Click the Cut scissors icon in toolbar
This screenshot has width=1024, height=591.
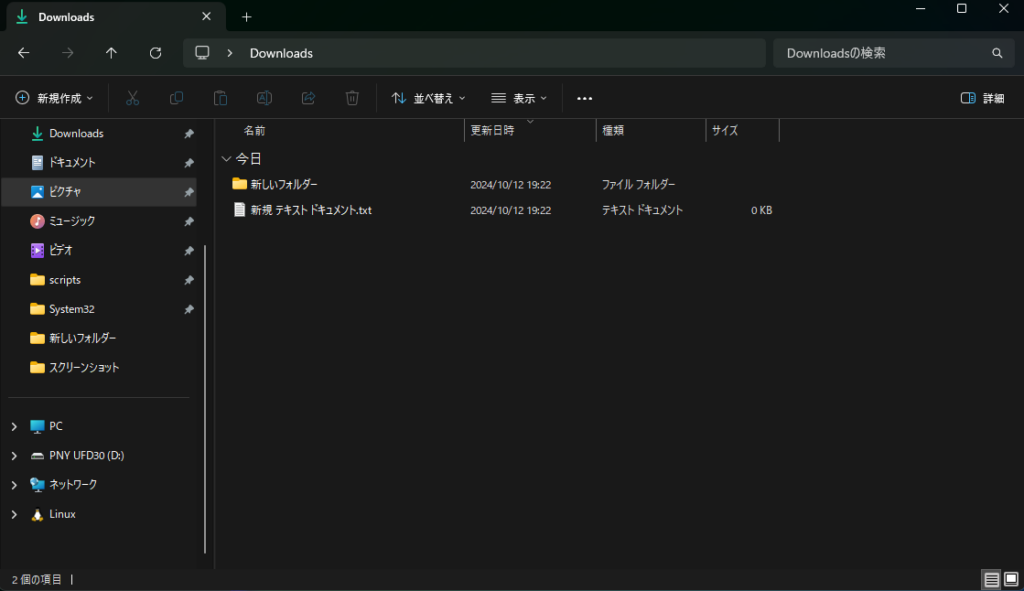point(132,98)
